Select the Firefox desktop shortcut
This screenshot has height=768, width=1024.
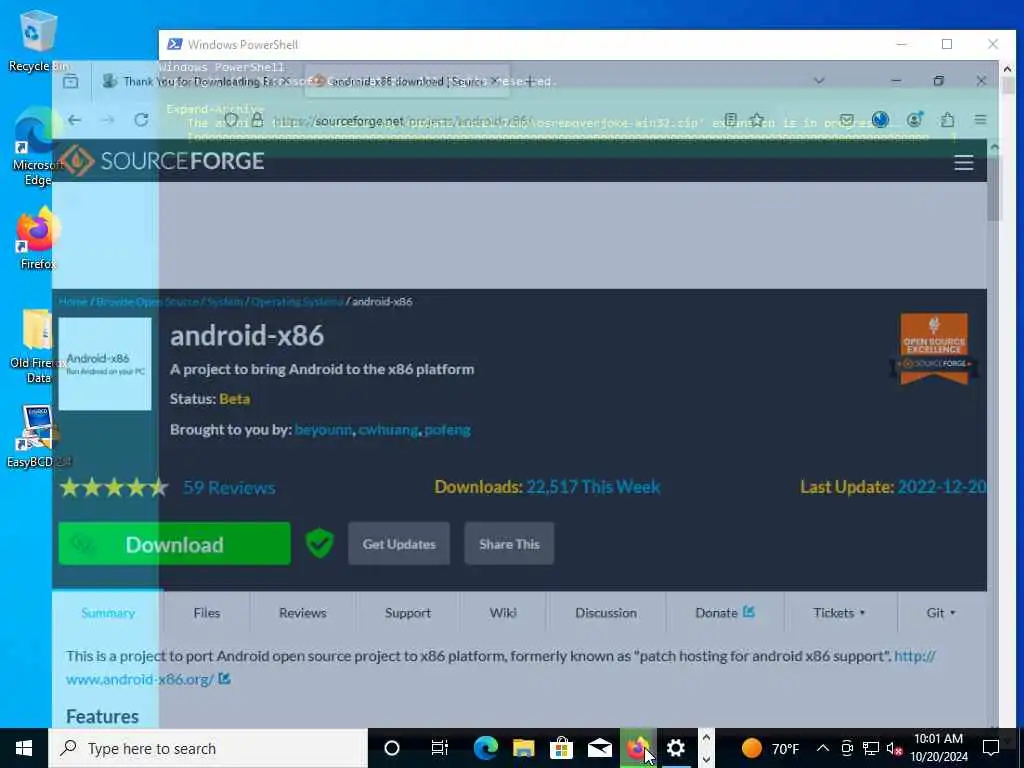37,239
